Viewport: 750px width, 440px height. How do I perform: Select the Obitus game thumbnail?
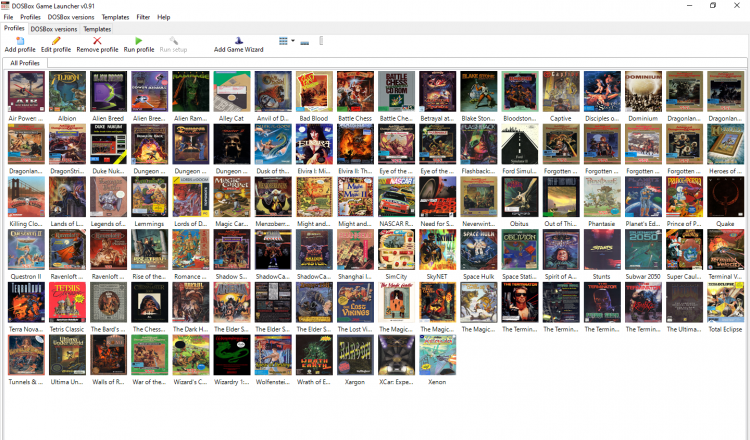pyautogui.click(x=520, y=197)
